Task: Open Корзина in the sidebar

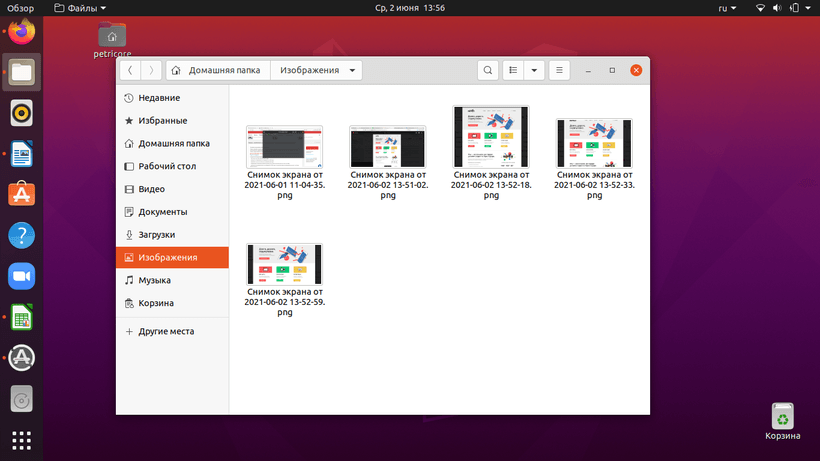Action: 156,303
